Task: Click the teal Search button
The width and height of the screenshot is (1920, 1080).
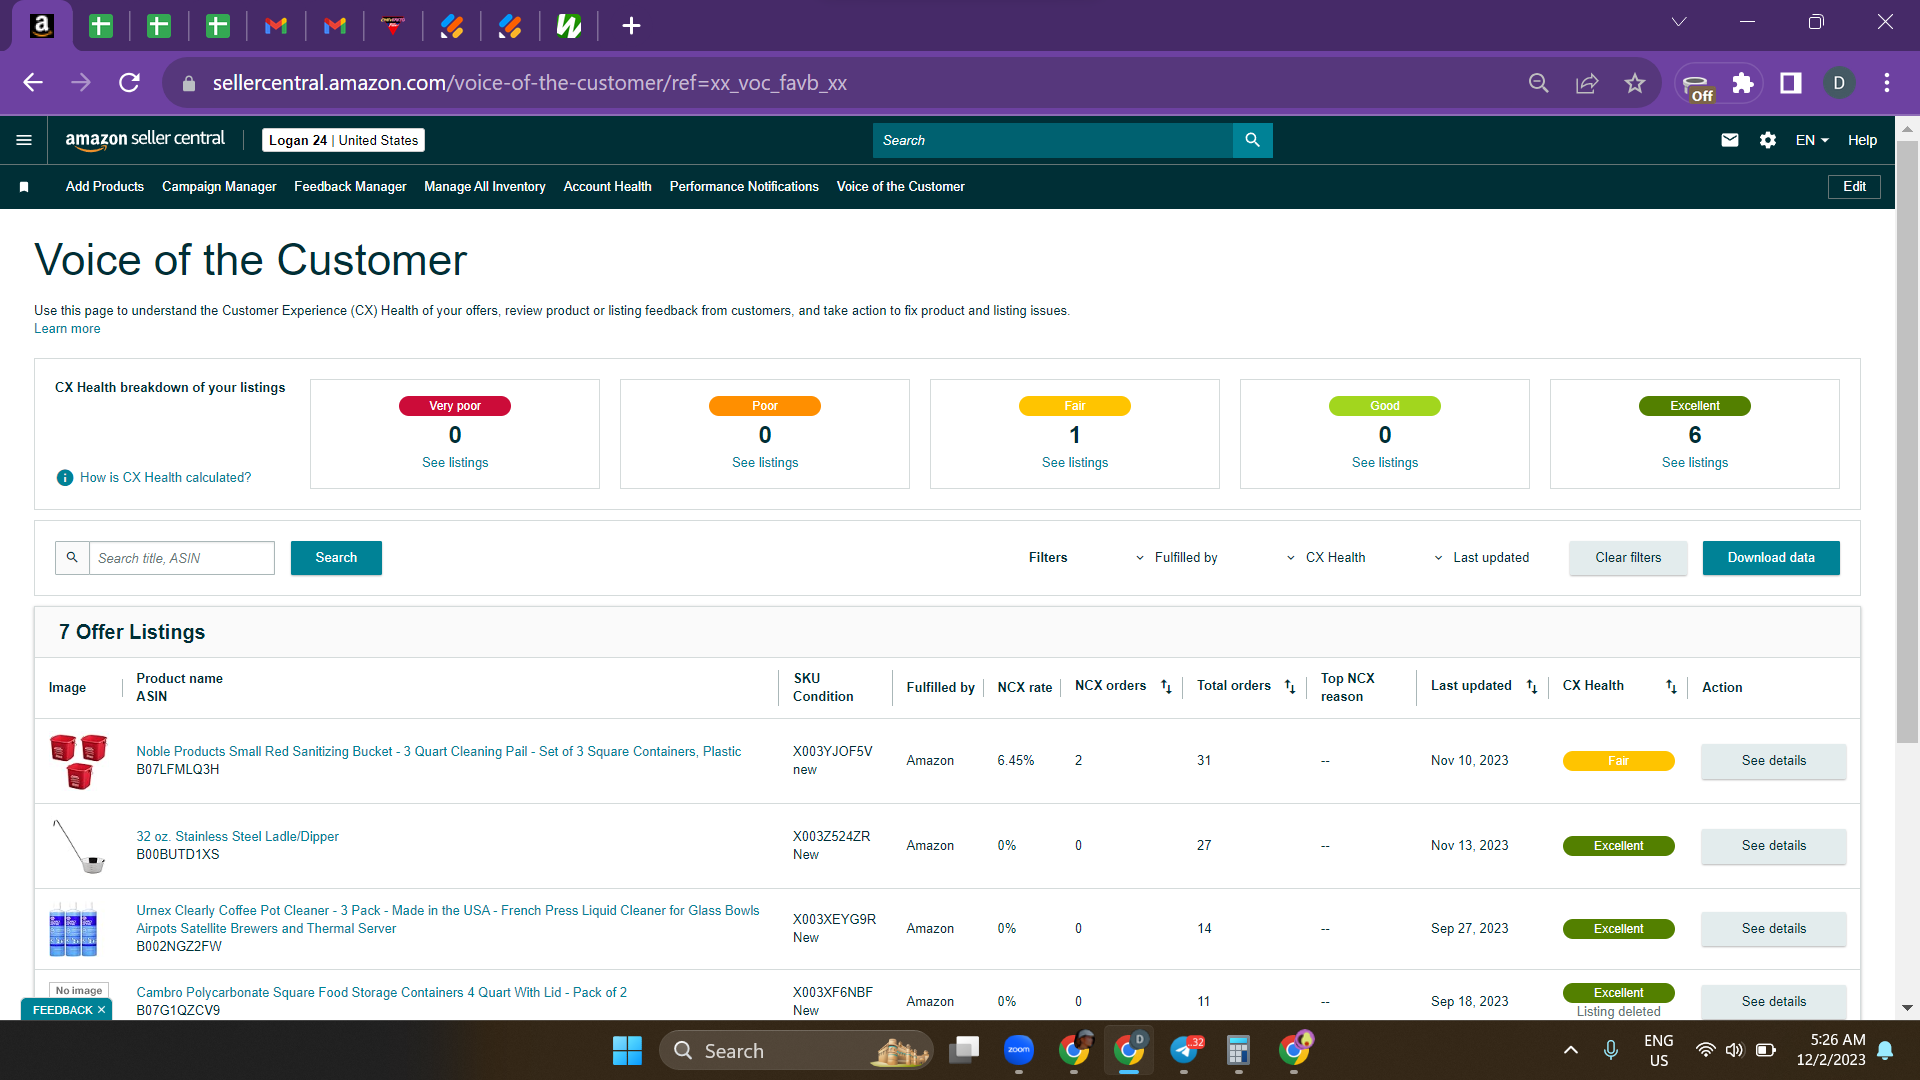Action: (336, 558)
